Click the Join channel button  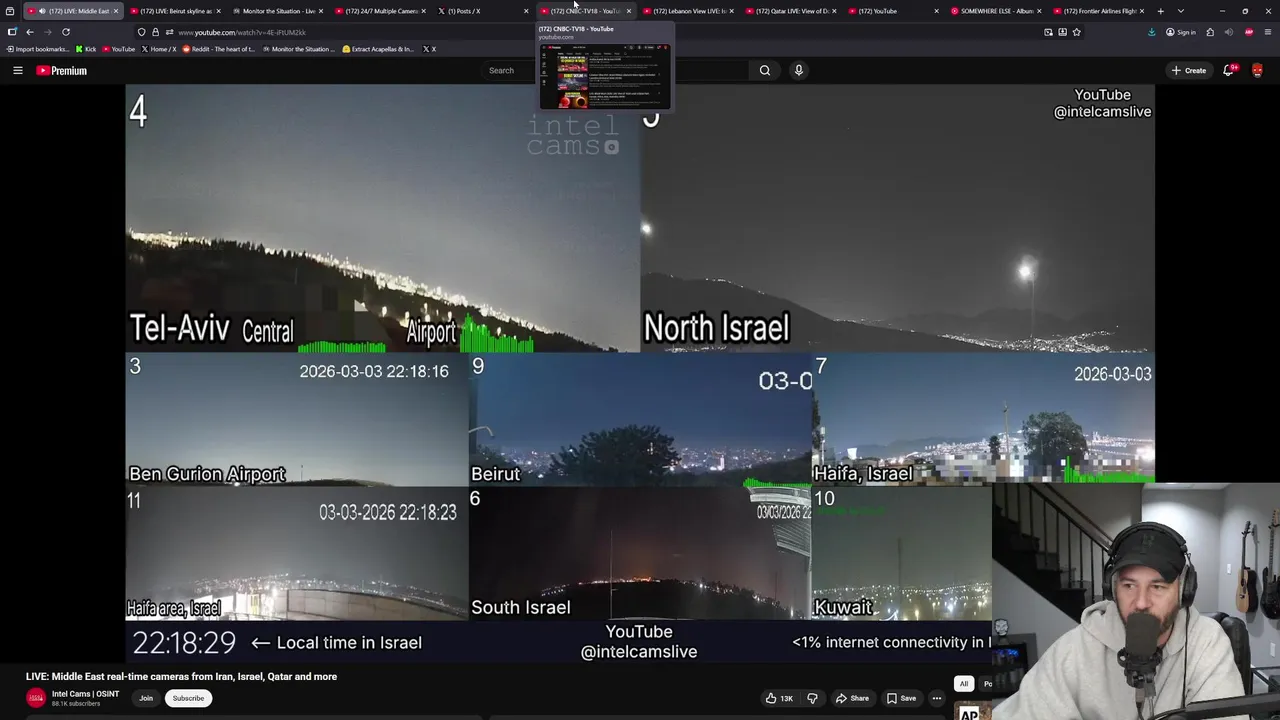[x=146, y=698]
